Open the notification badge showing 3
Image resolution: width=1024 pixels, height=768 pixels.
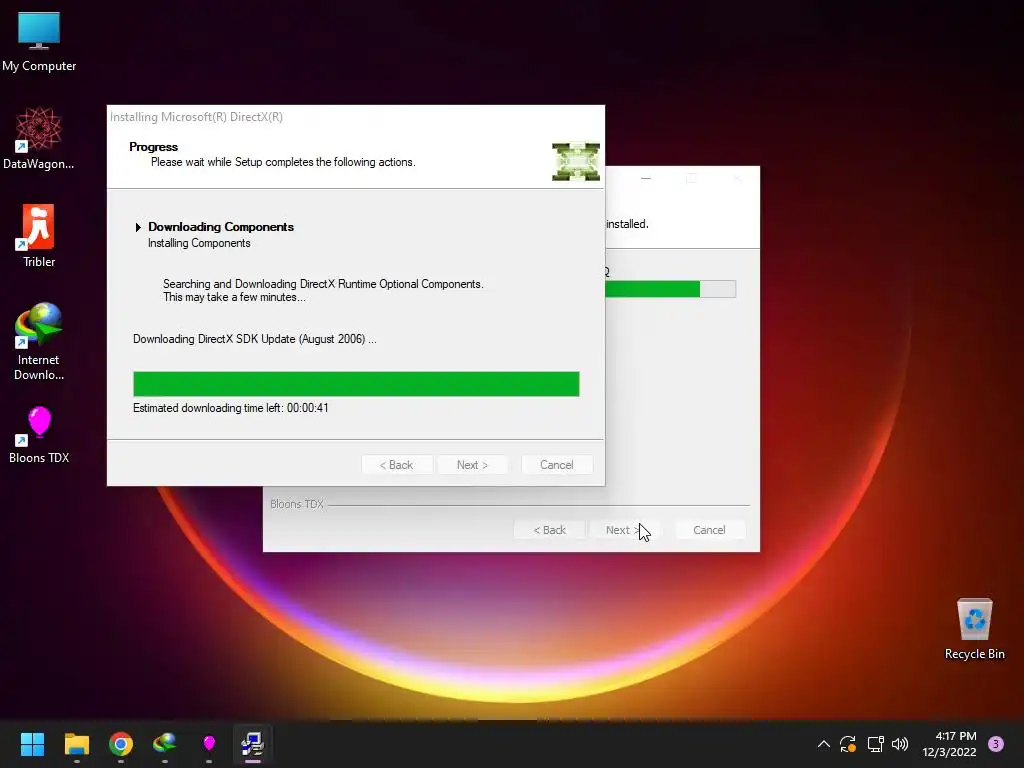click(x=995, y=744)
